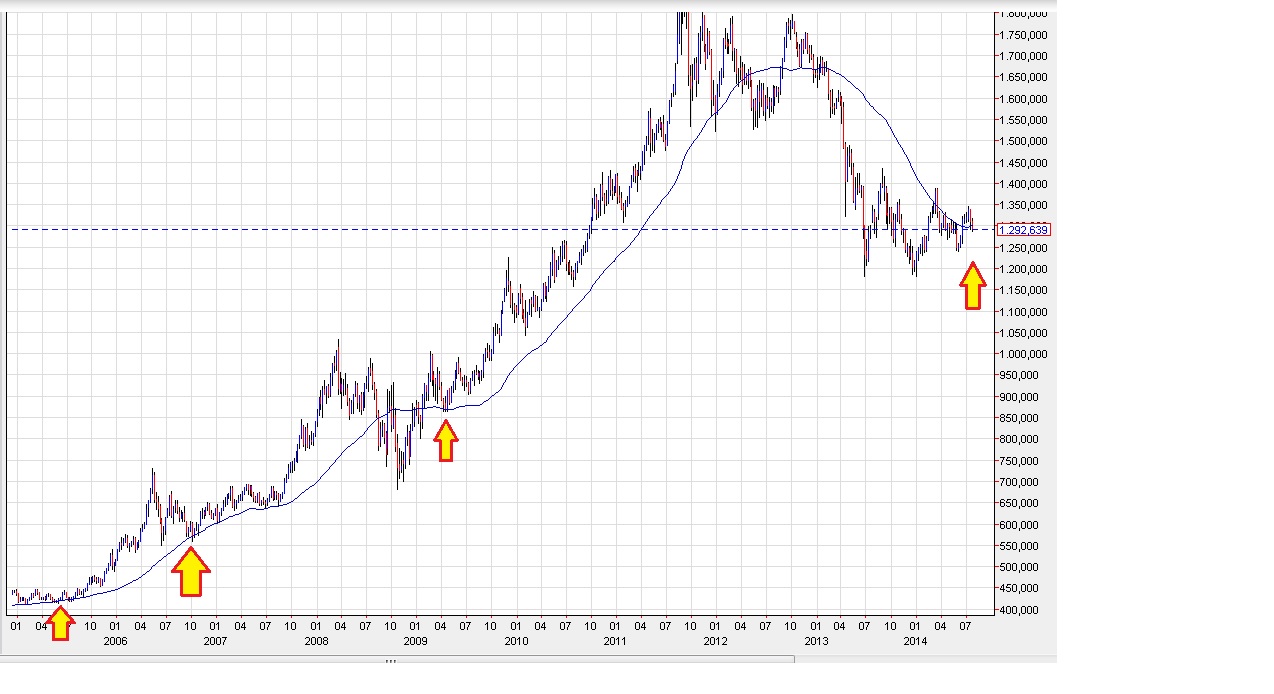Click the 2013 year label on time axis
This screenshot has height=694, width=1274.
(x=816, y=641)
